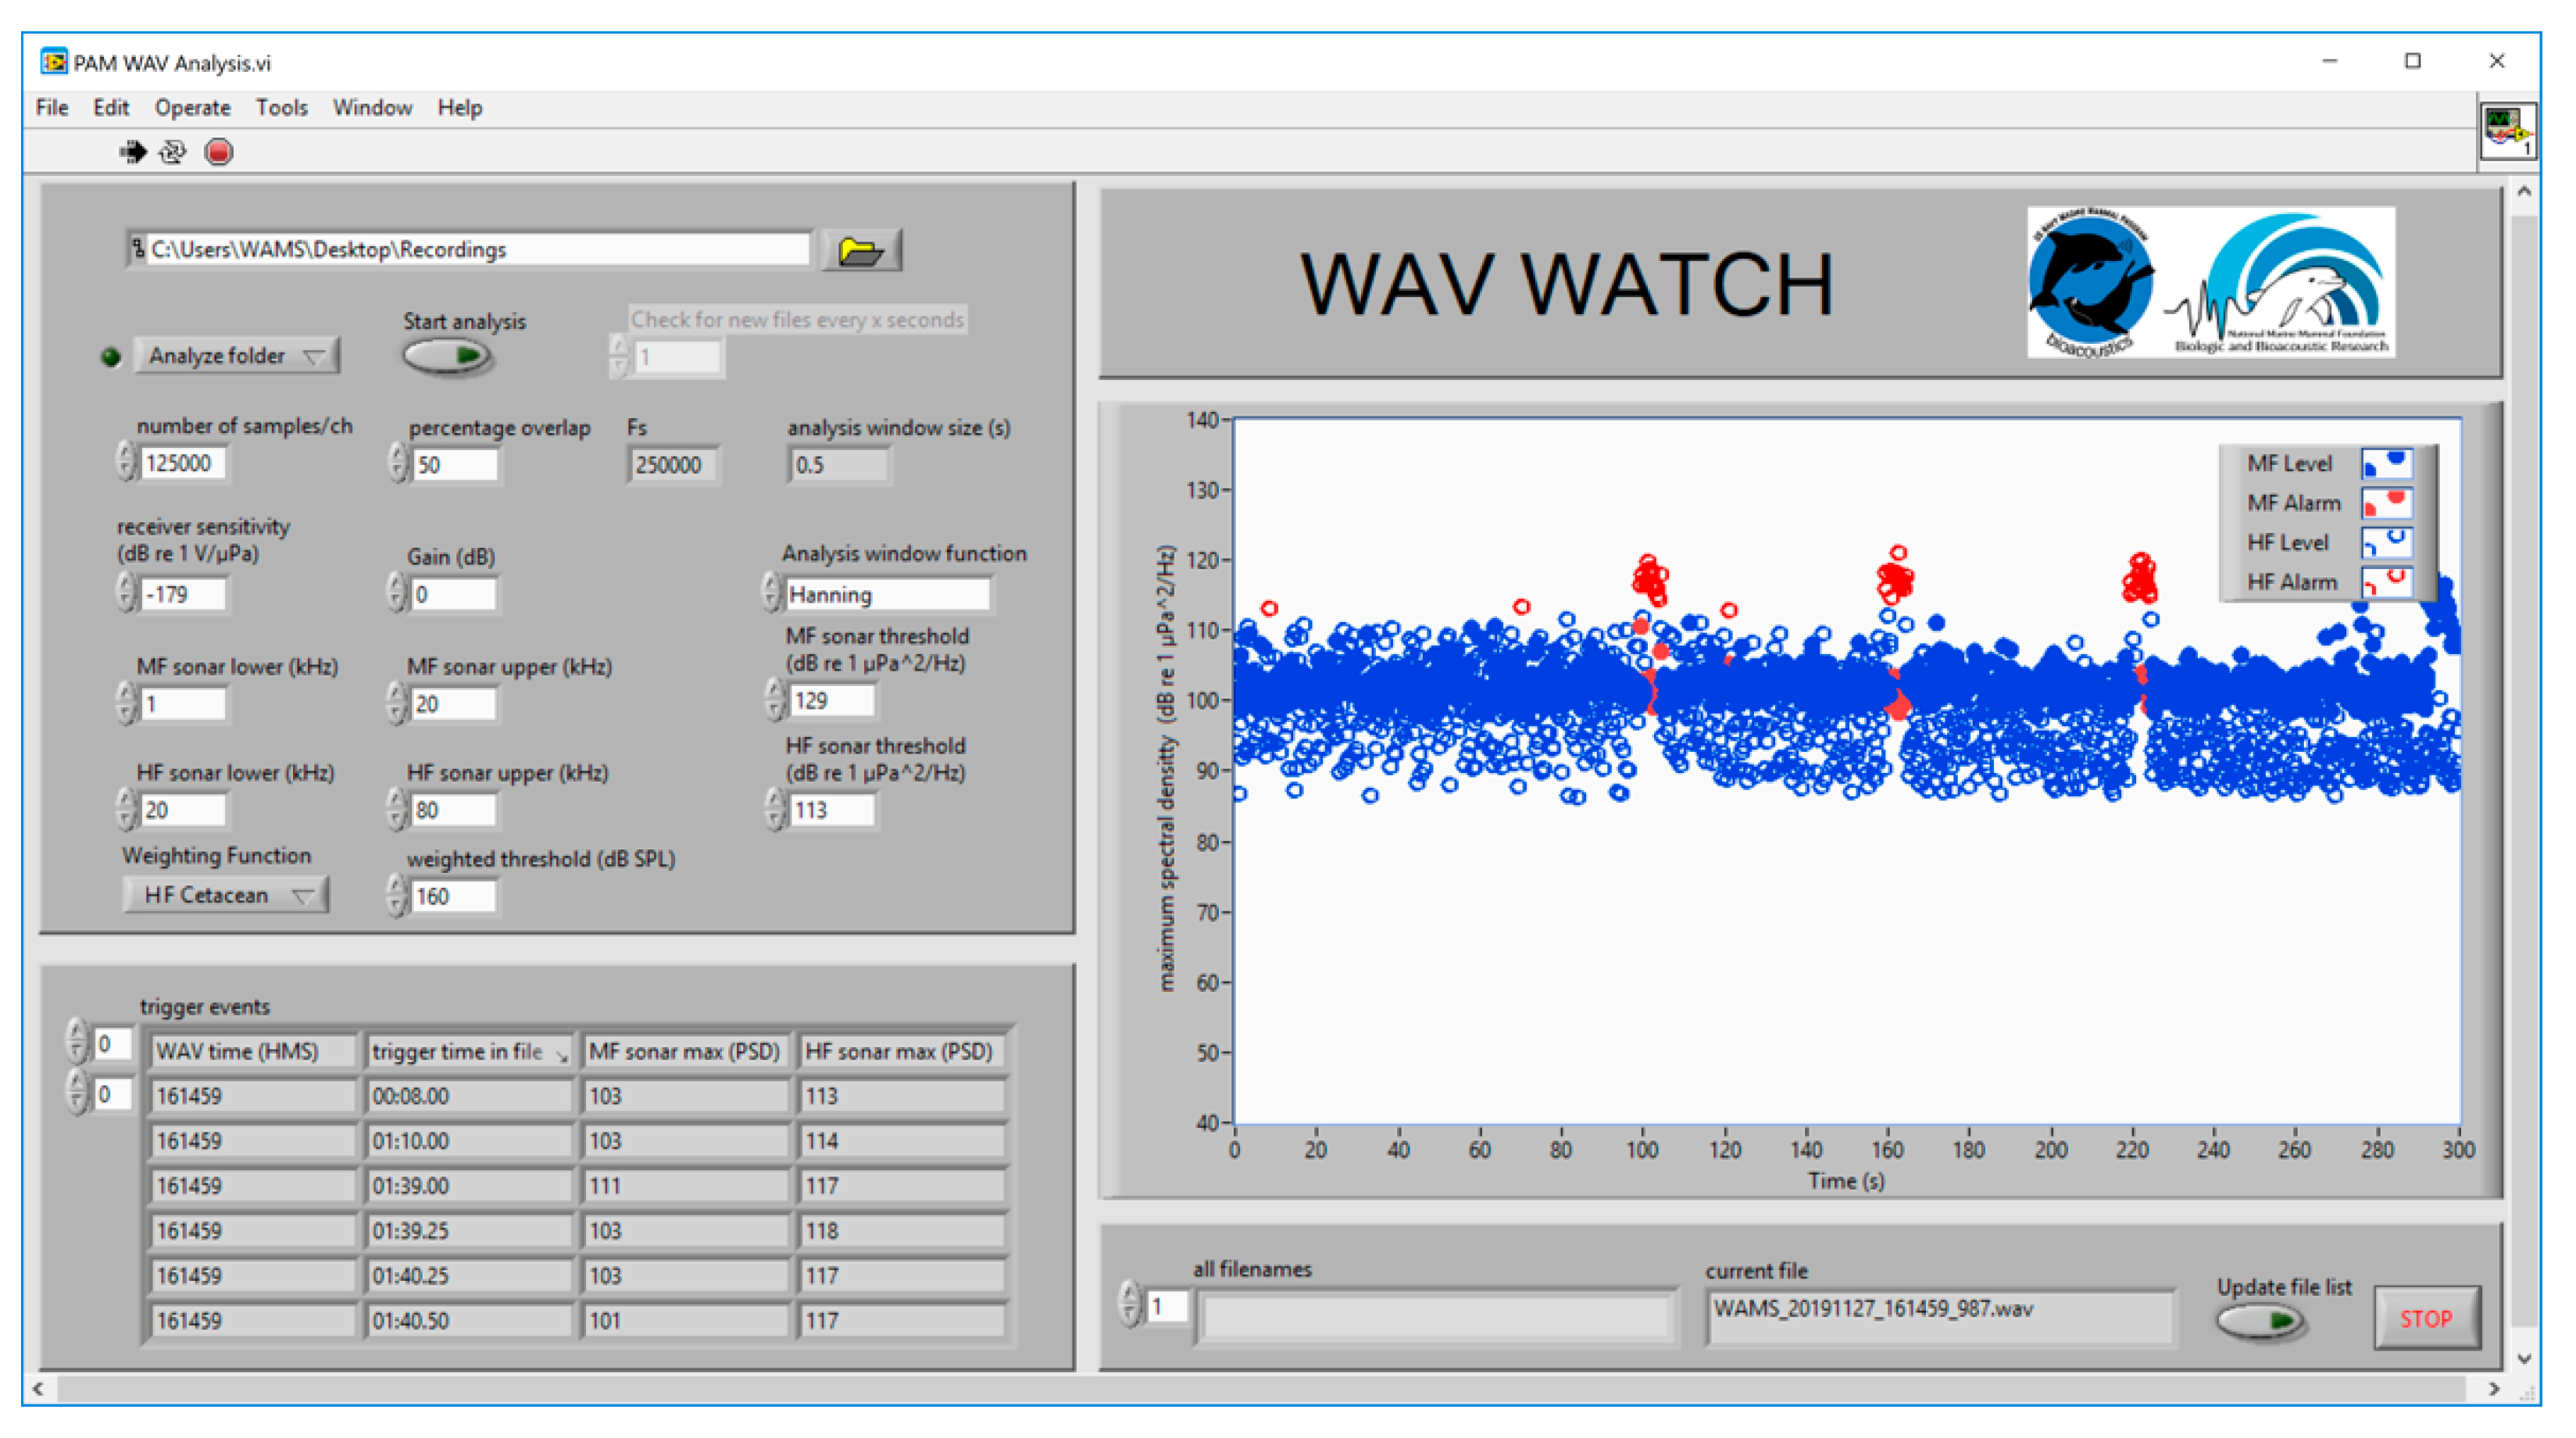Toggle the Start analysis switch

coord(446,356)
